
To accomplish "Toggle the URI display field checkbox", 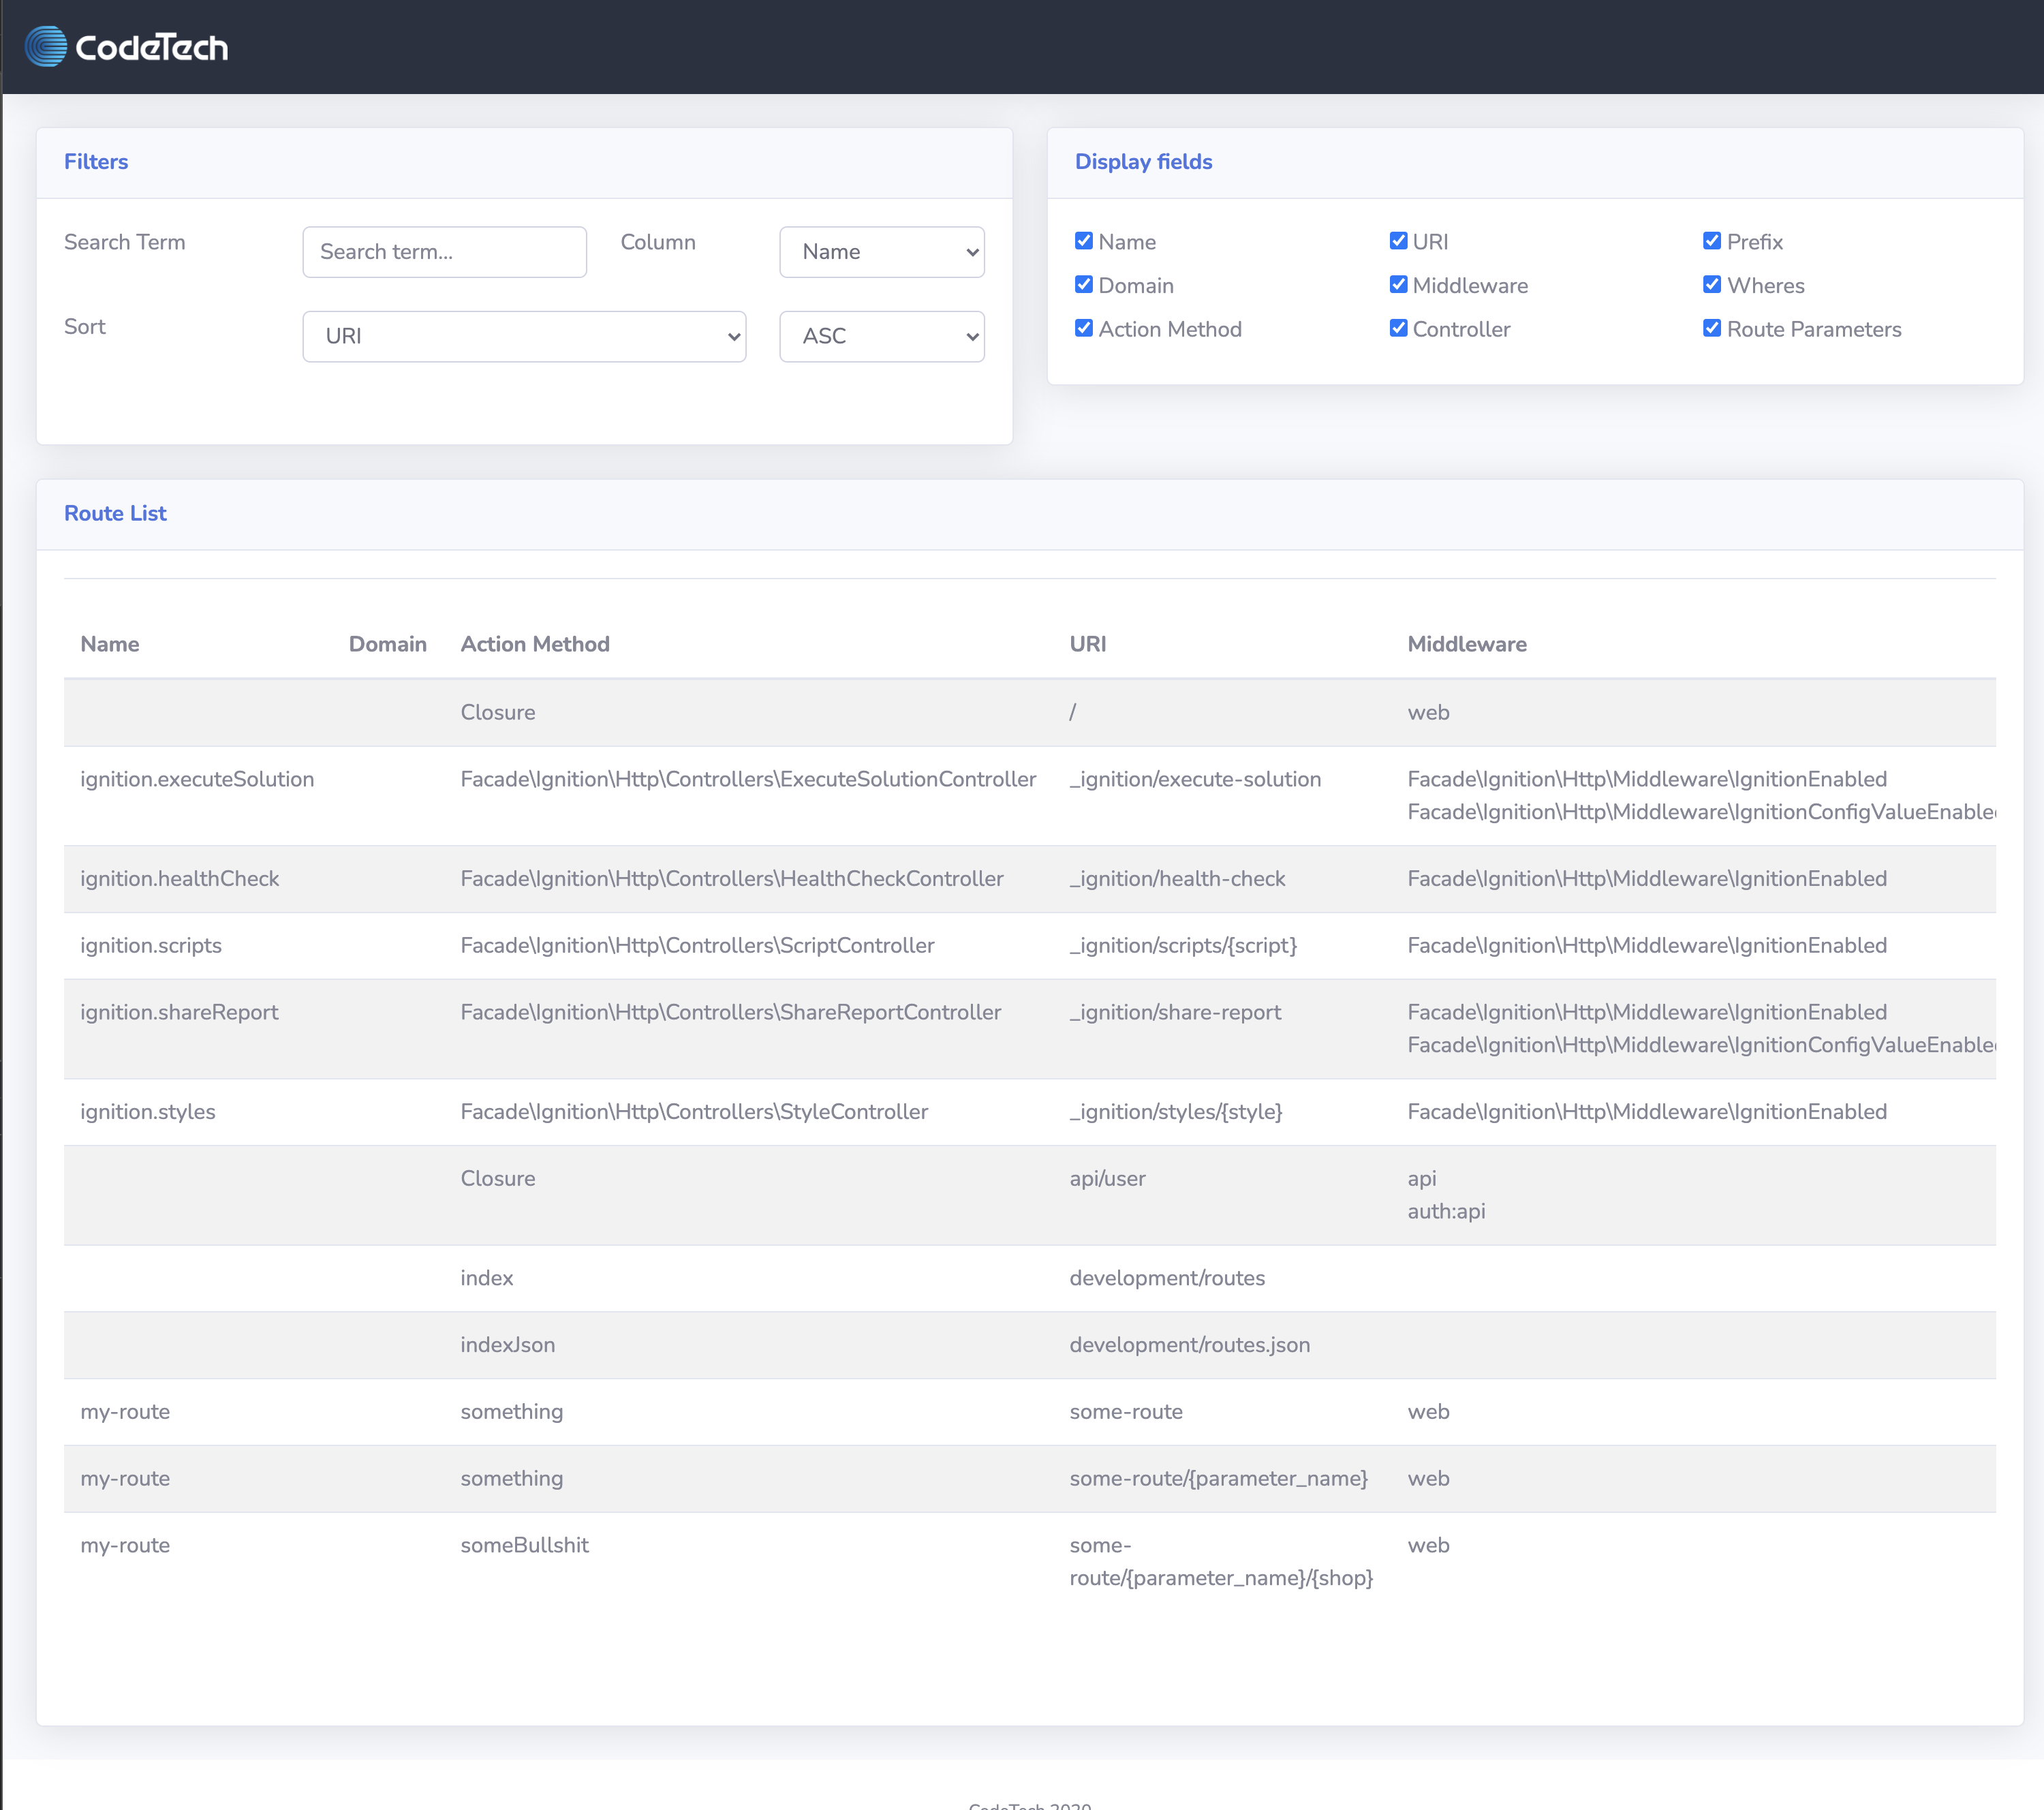I will (1398, 241).
